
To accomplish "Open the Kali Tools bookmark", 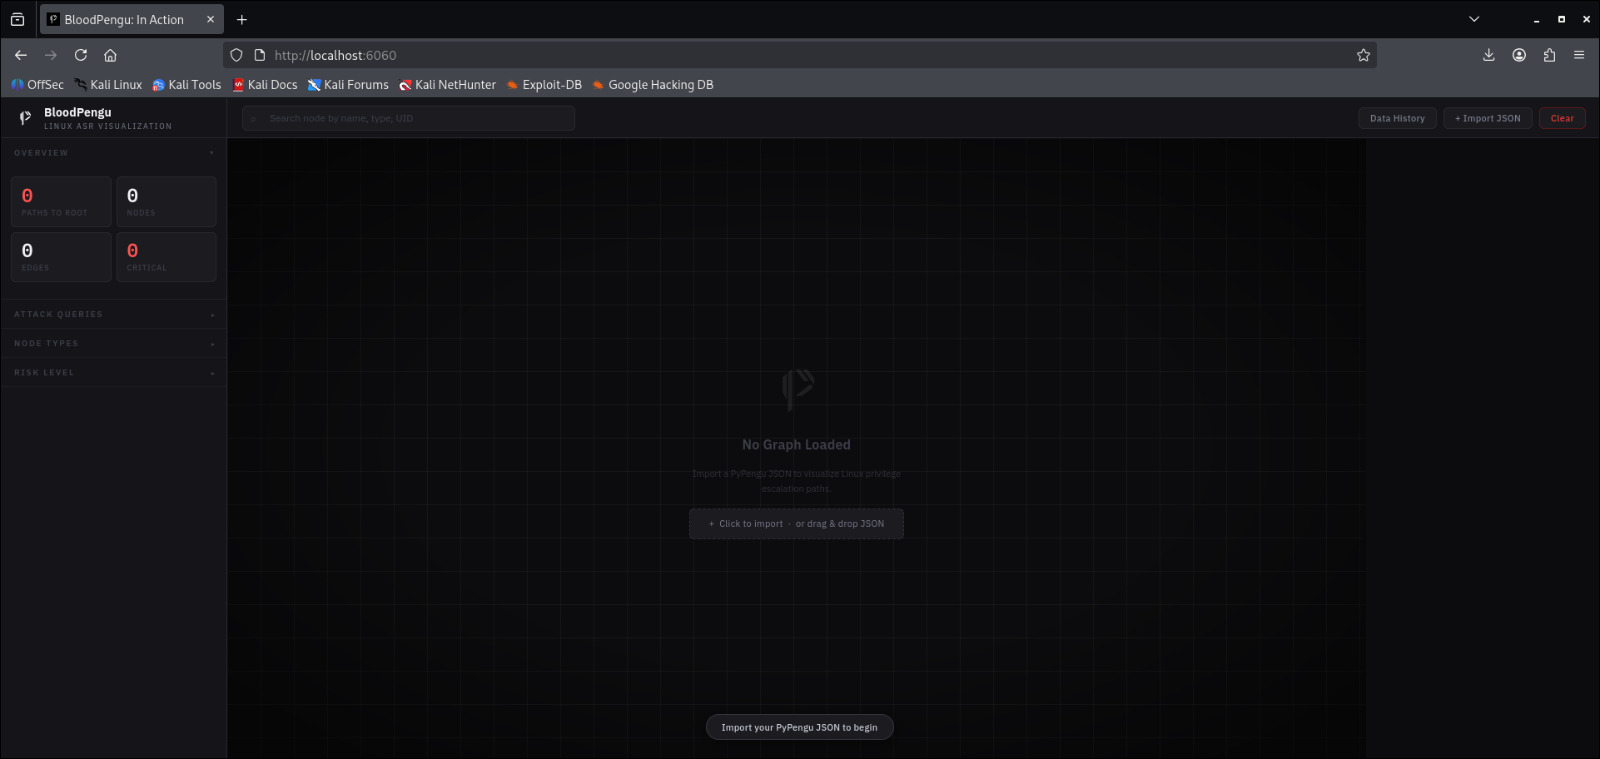I will pyautogui.click(x=187, y=85).
